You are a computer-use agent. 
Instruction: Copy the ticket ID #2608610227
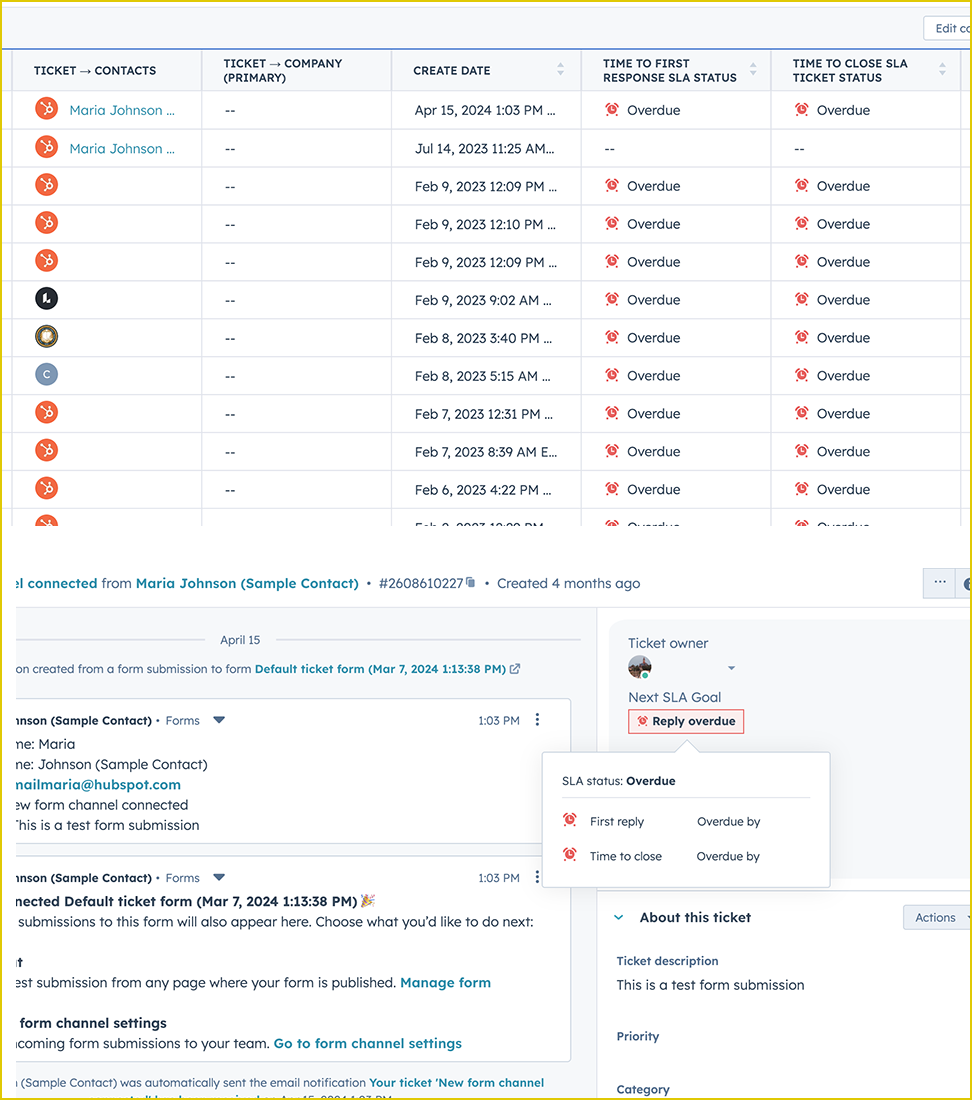(x=471, y=583)
